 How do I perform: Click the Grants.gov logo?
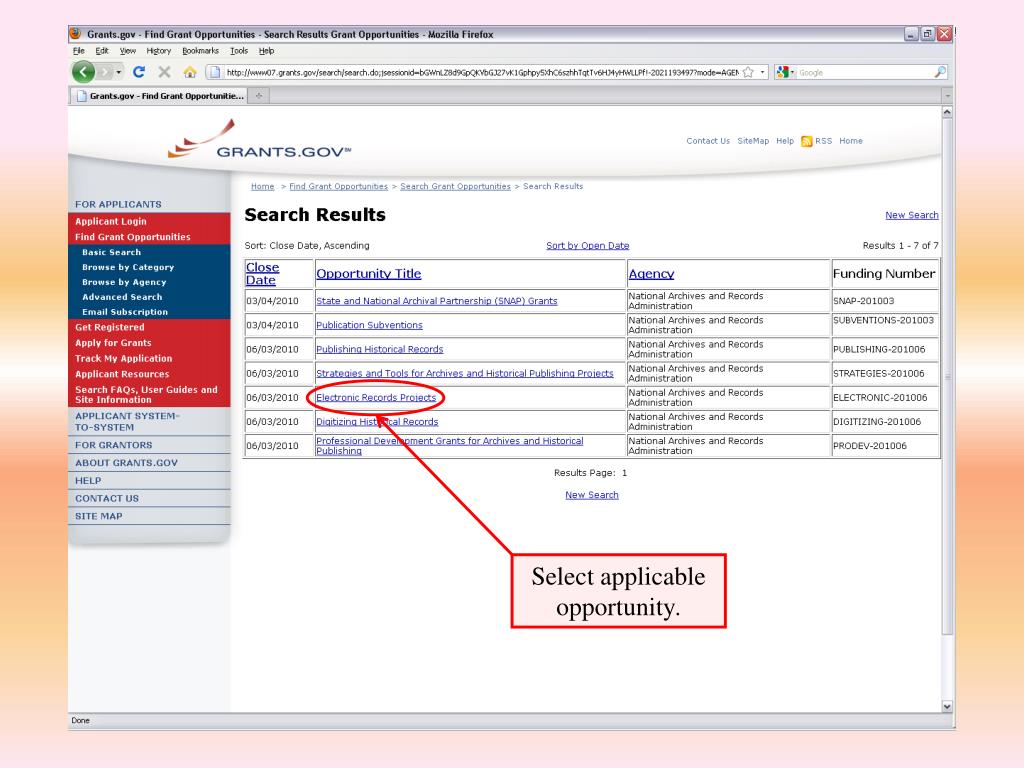259,140
